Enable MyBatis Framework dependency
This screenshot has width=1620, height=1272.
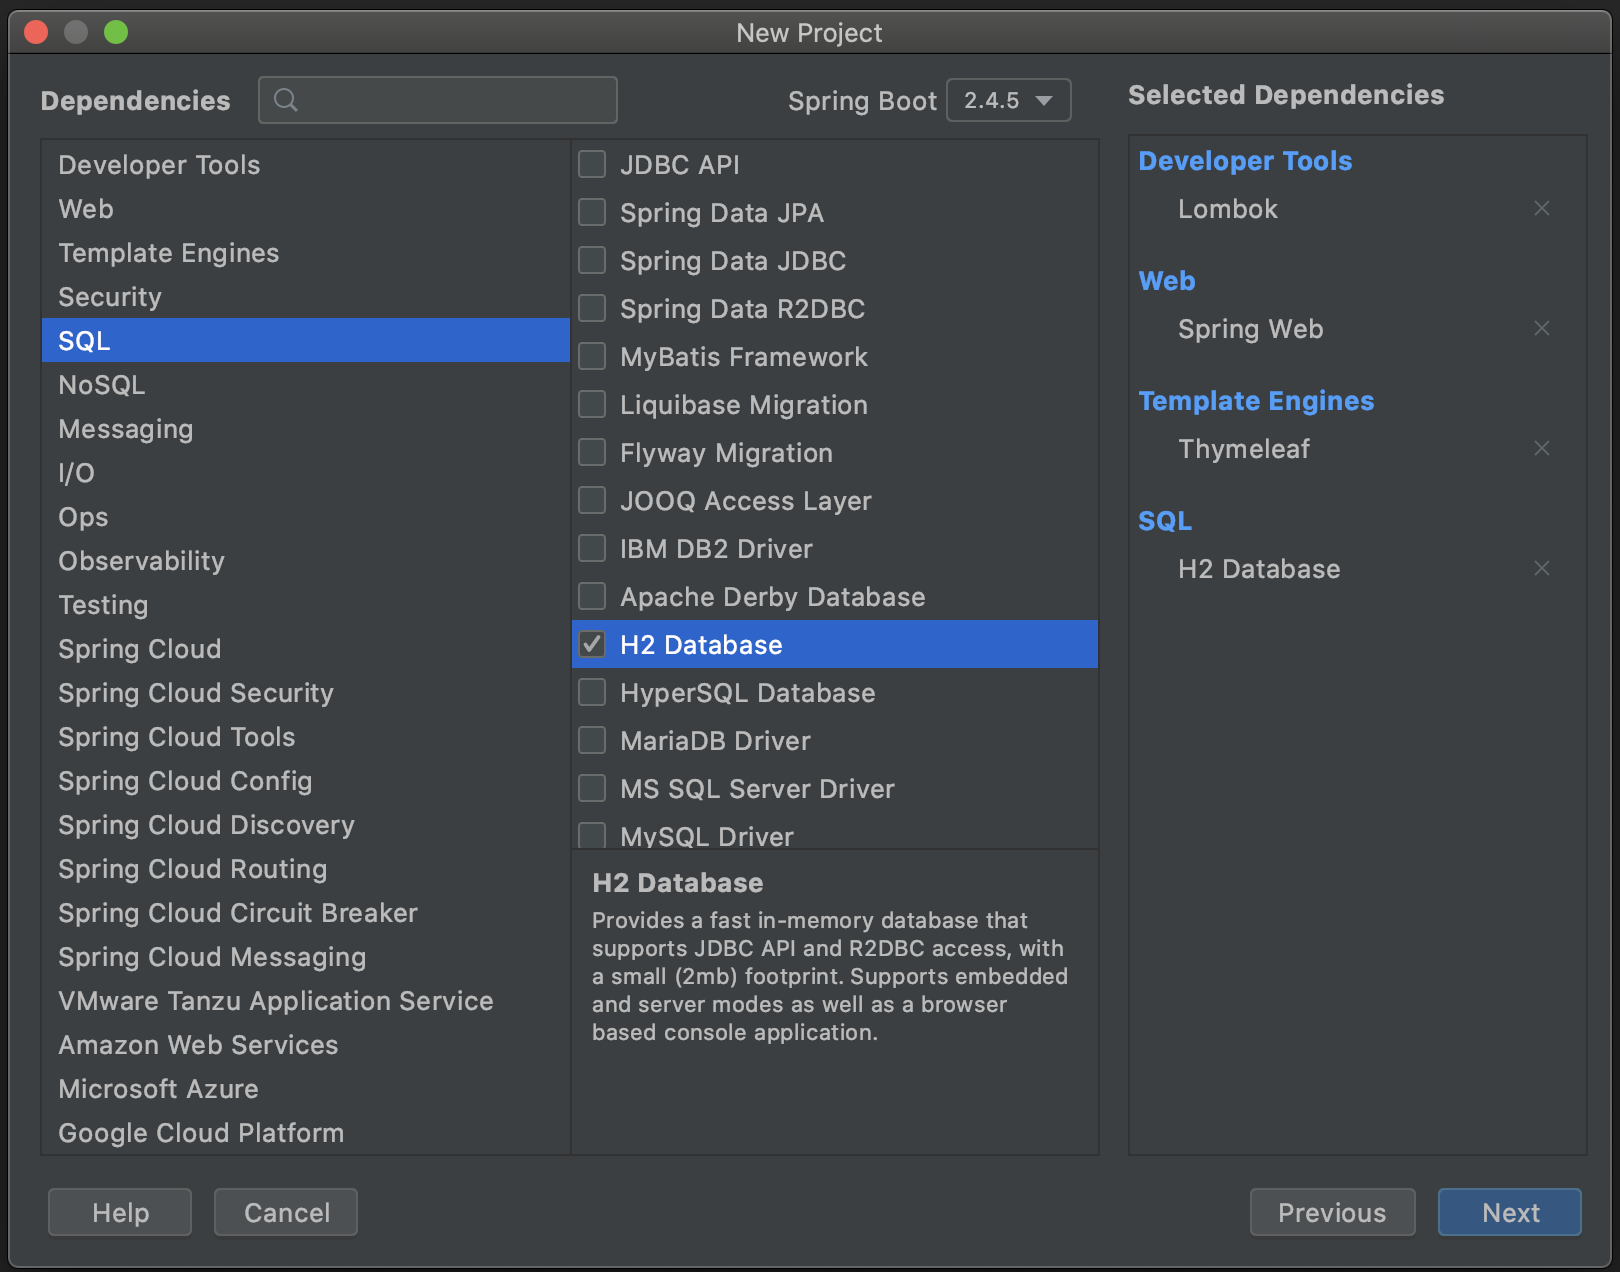[x=592, y=356]
